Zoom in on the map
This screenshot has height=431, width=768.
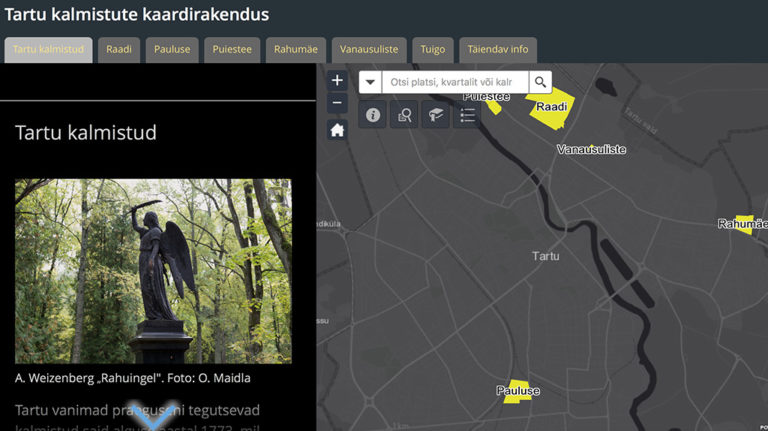[337, 80]
